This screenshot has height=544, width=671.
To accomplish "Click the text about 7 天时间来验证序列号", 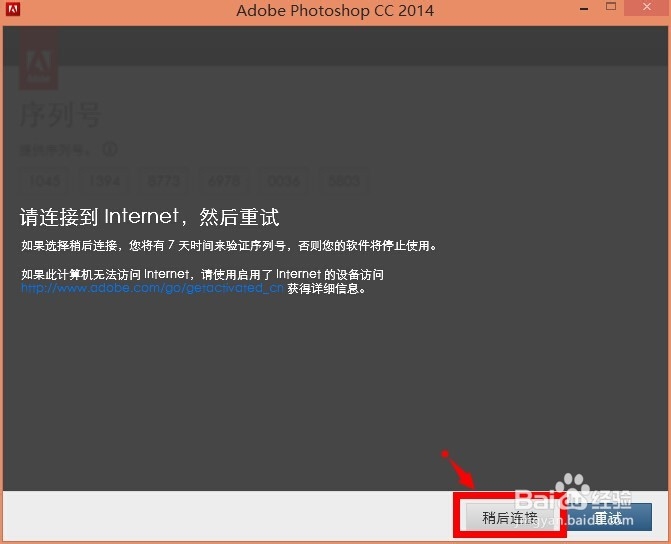I will (x=229, y=246).
